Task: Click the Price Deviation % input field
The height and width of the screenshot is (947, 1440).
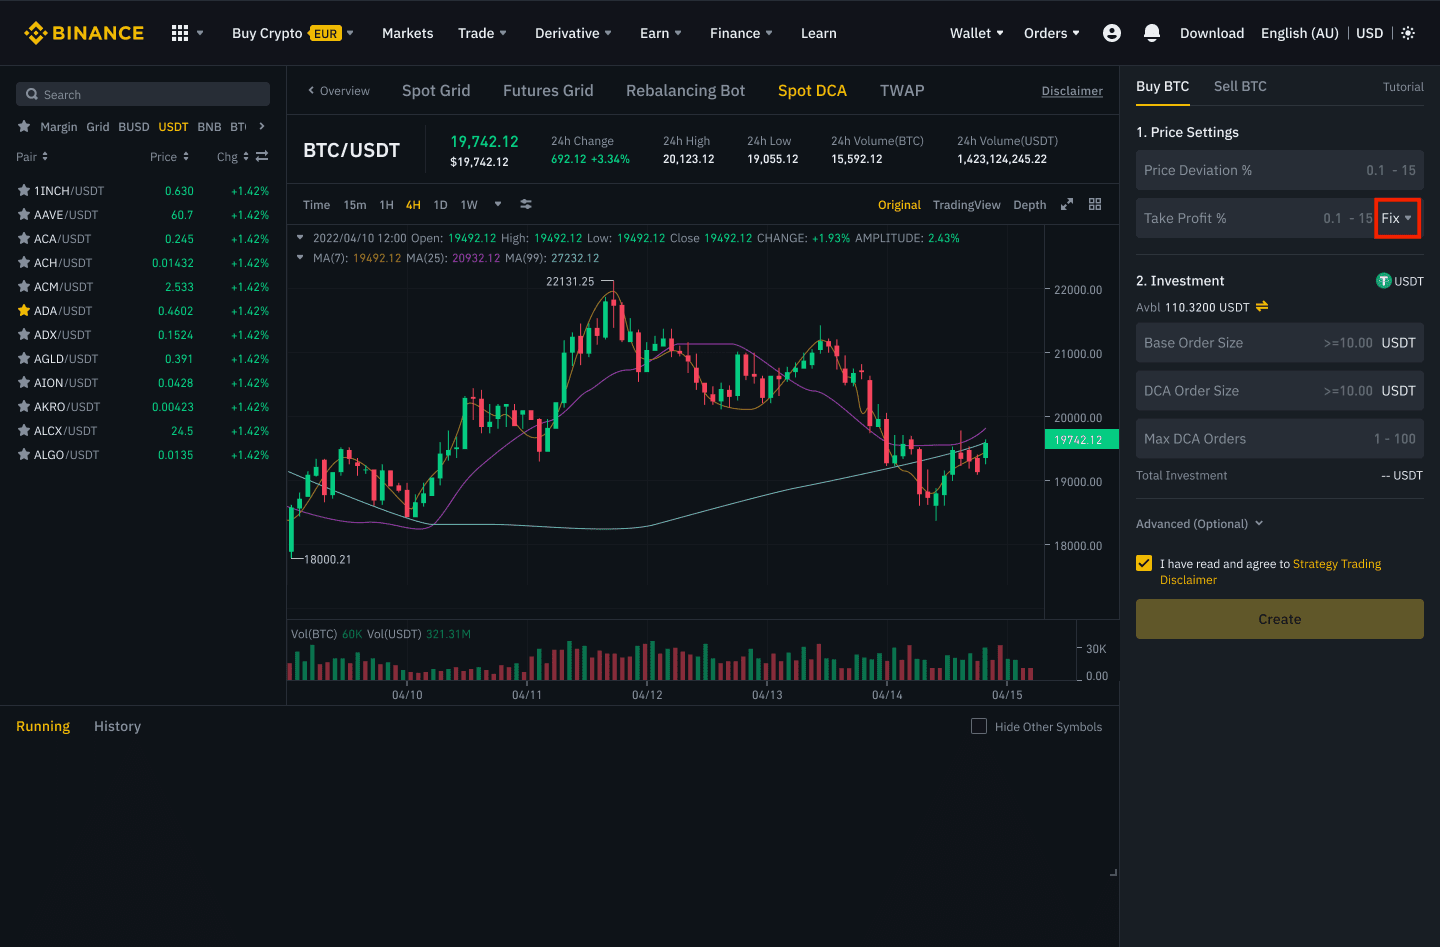Action: point(1280,170)
